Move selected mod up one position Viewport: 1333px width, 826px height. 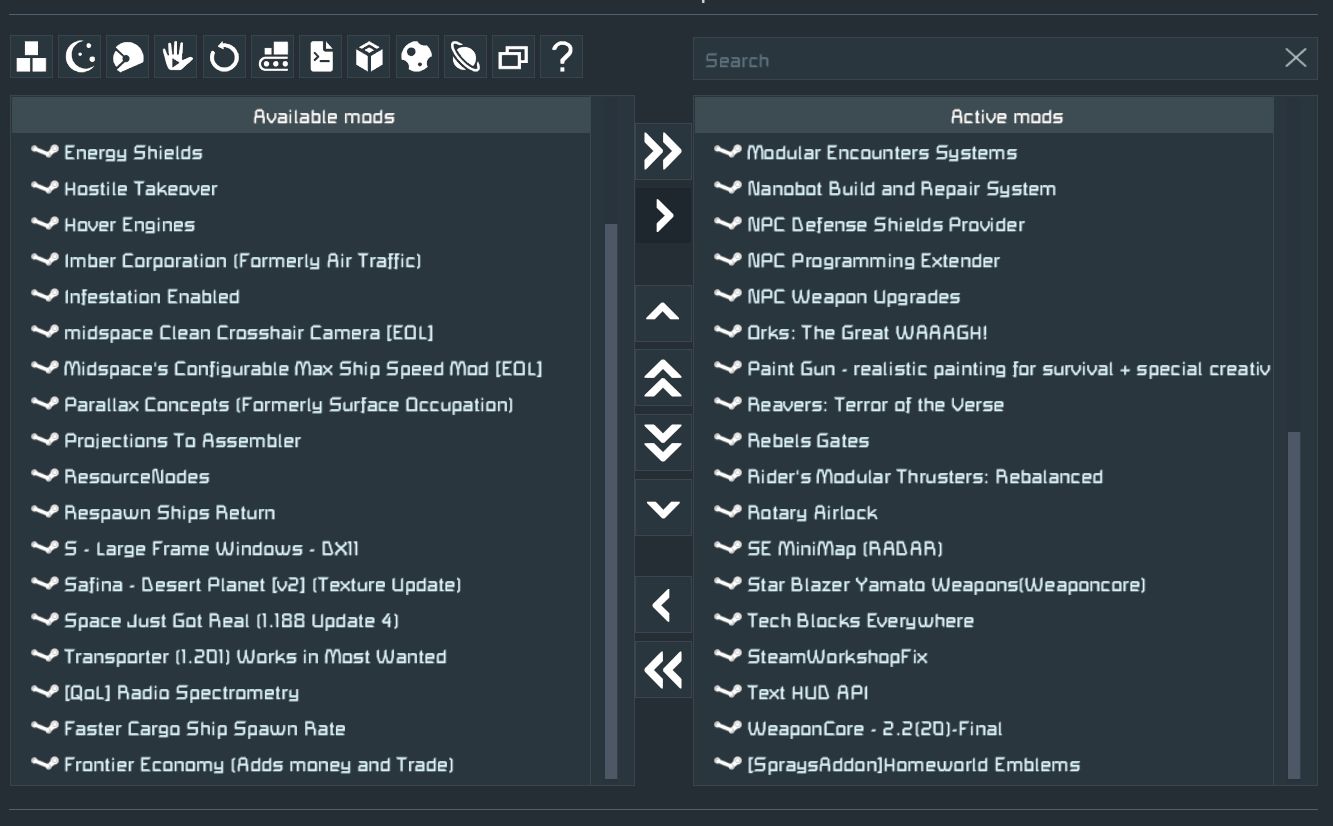click(x=663, y=313)
